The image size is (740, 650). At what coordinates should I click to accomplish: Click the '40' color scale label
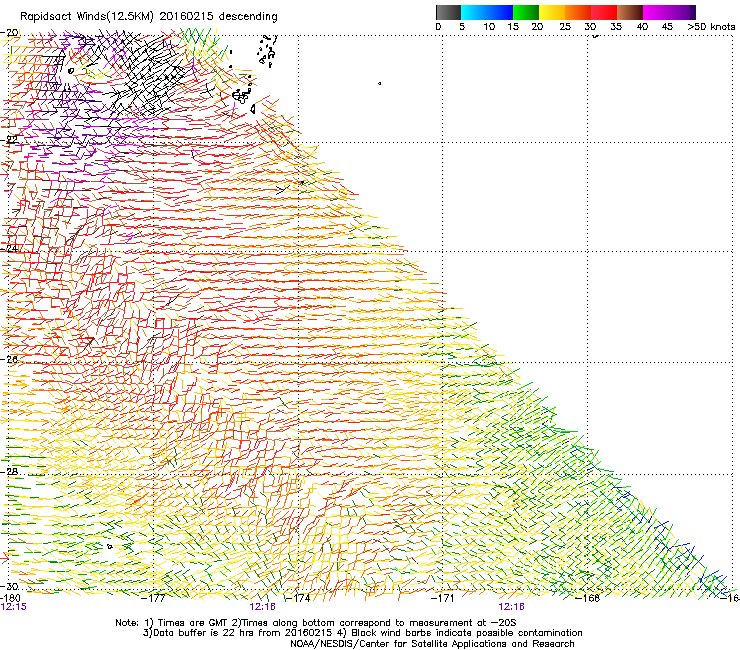[x=642, y=27]
